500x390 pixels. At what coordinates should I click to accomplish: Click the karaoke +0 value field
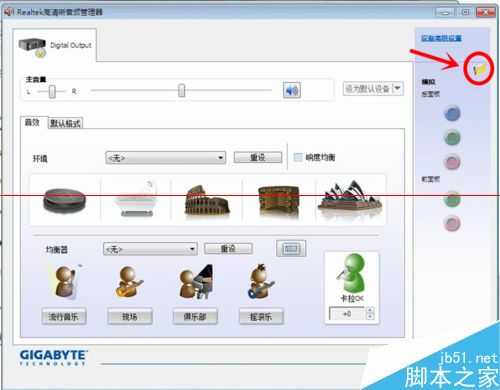(347, 314)
